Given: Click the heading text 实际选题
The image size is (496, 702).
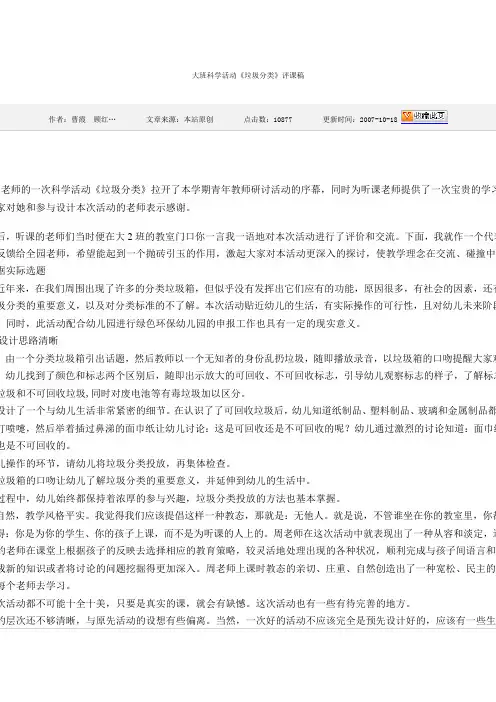Looking at the screenshot, I should point(26,271).
